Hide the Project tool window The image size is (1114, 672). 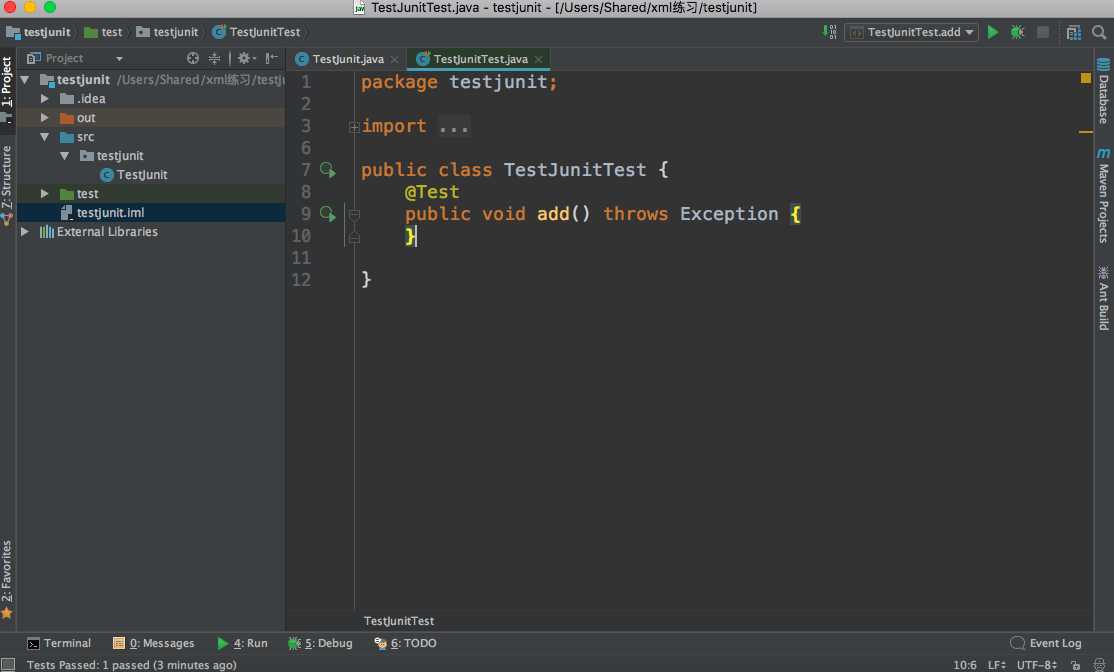[x=271, y=58]
